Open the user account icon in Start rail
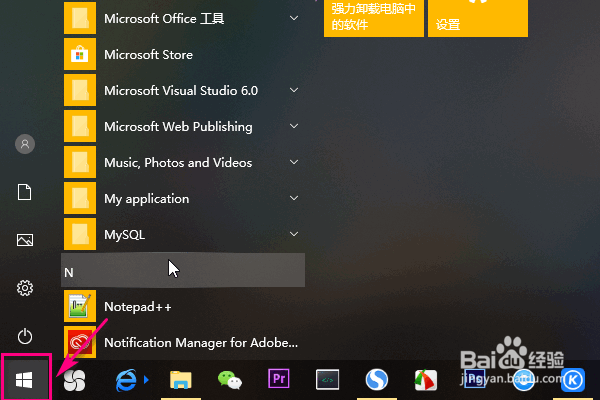This screenshot has width=600, height=400. (x=25, y=144)
